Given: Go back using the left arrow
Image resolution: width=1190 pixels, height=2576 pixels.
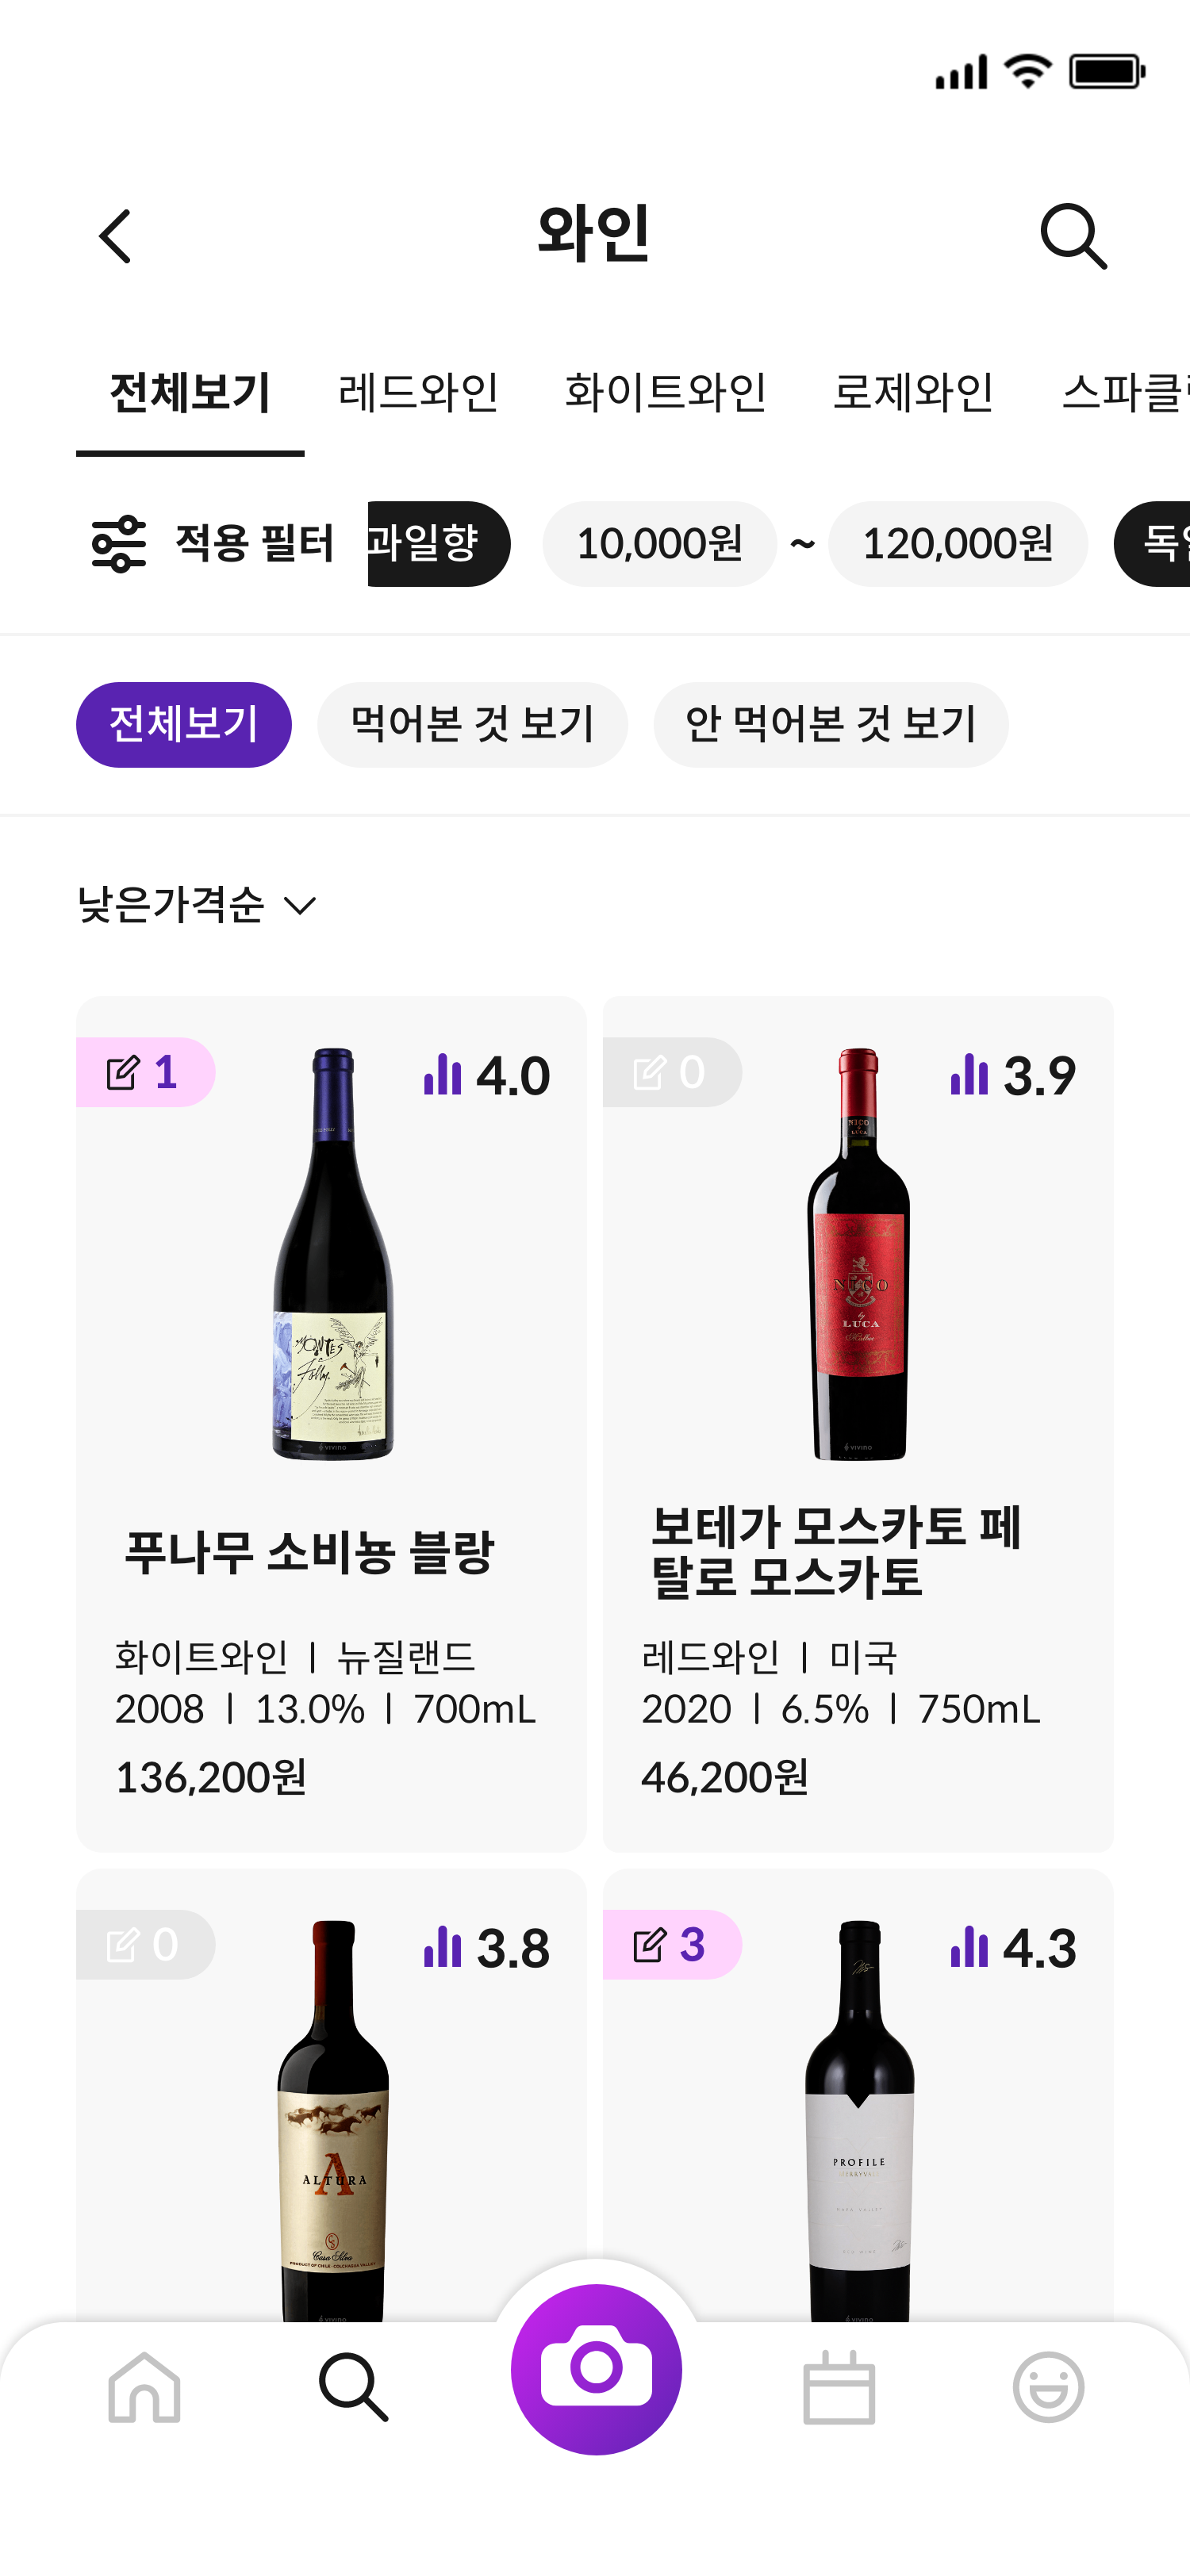Looking at the screenshot, I should pos(116,237).
